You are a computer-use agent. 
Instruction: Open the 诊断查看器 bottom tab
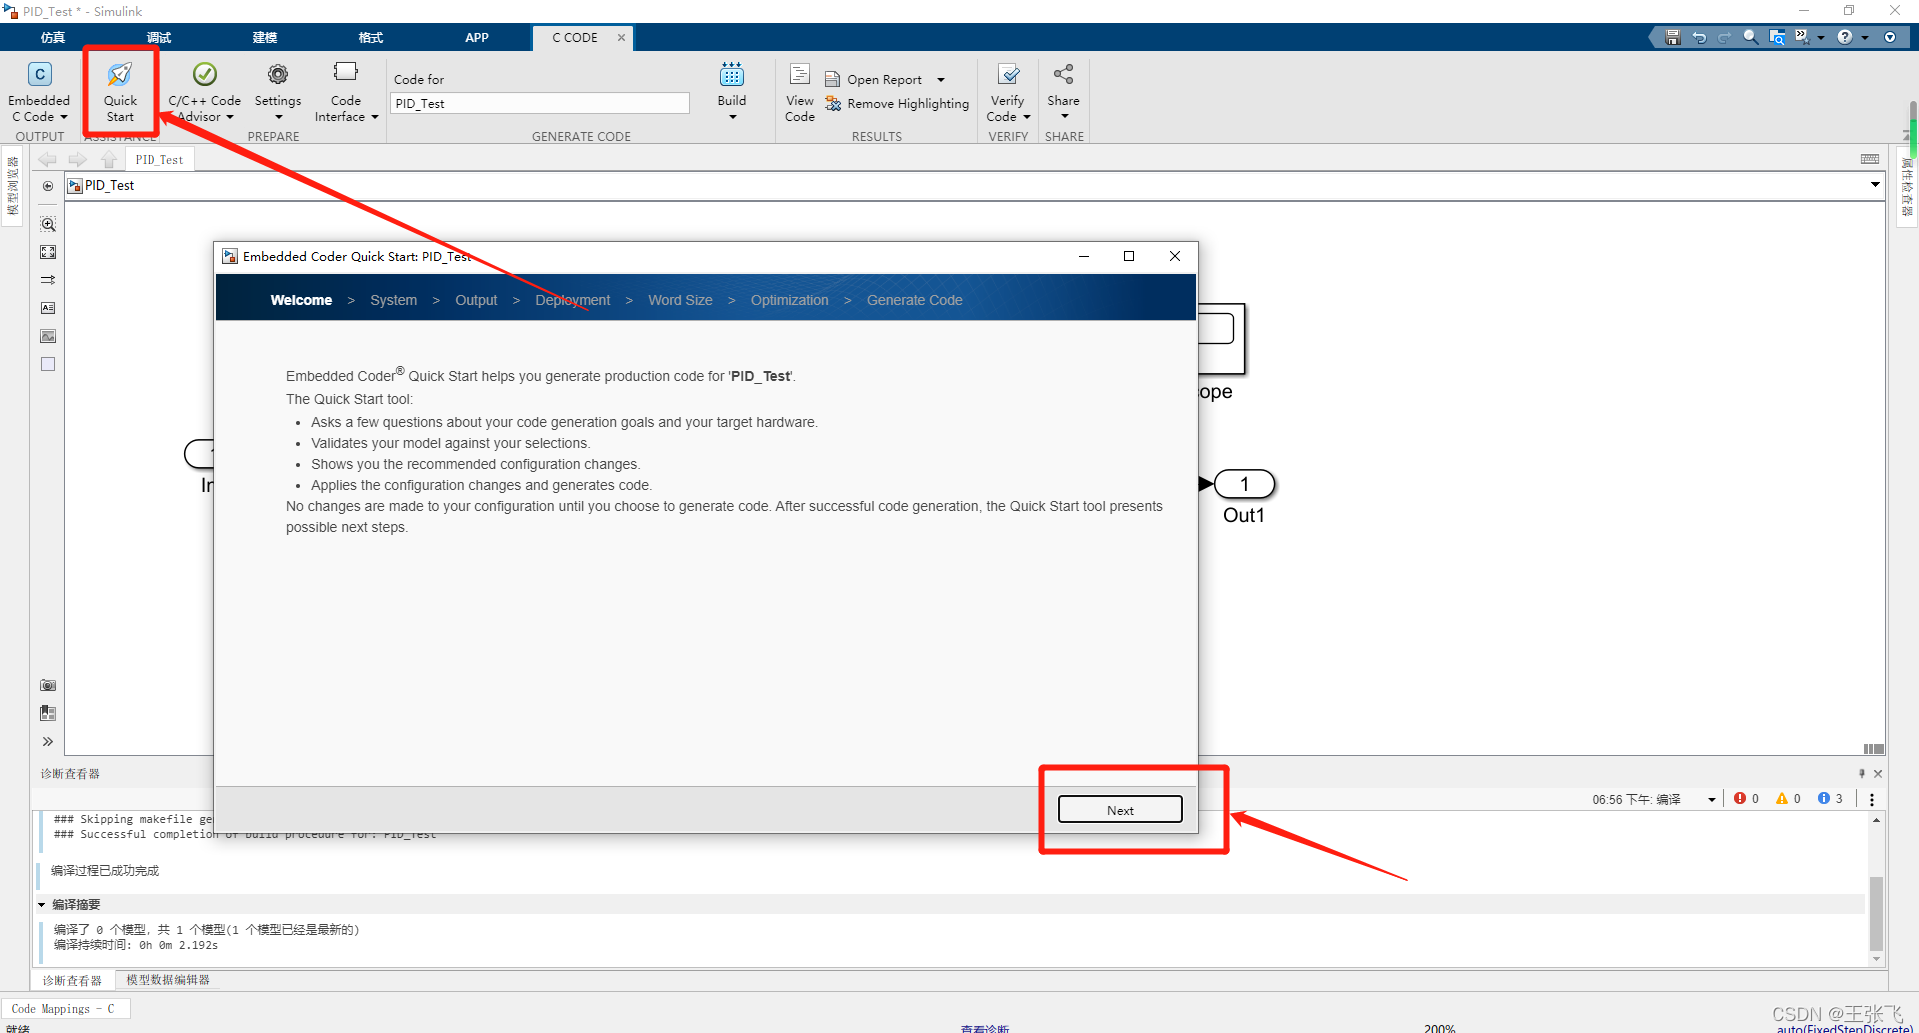(x=72, y=980)
